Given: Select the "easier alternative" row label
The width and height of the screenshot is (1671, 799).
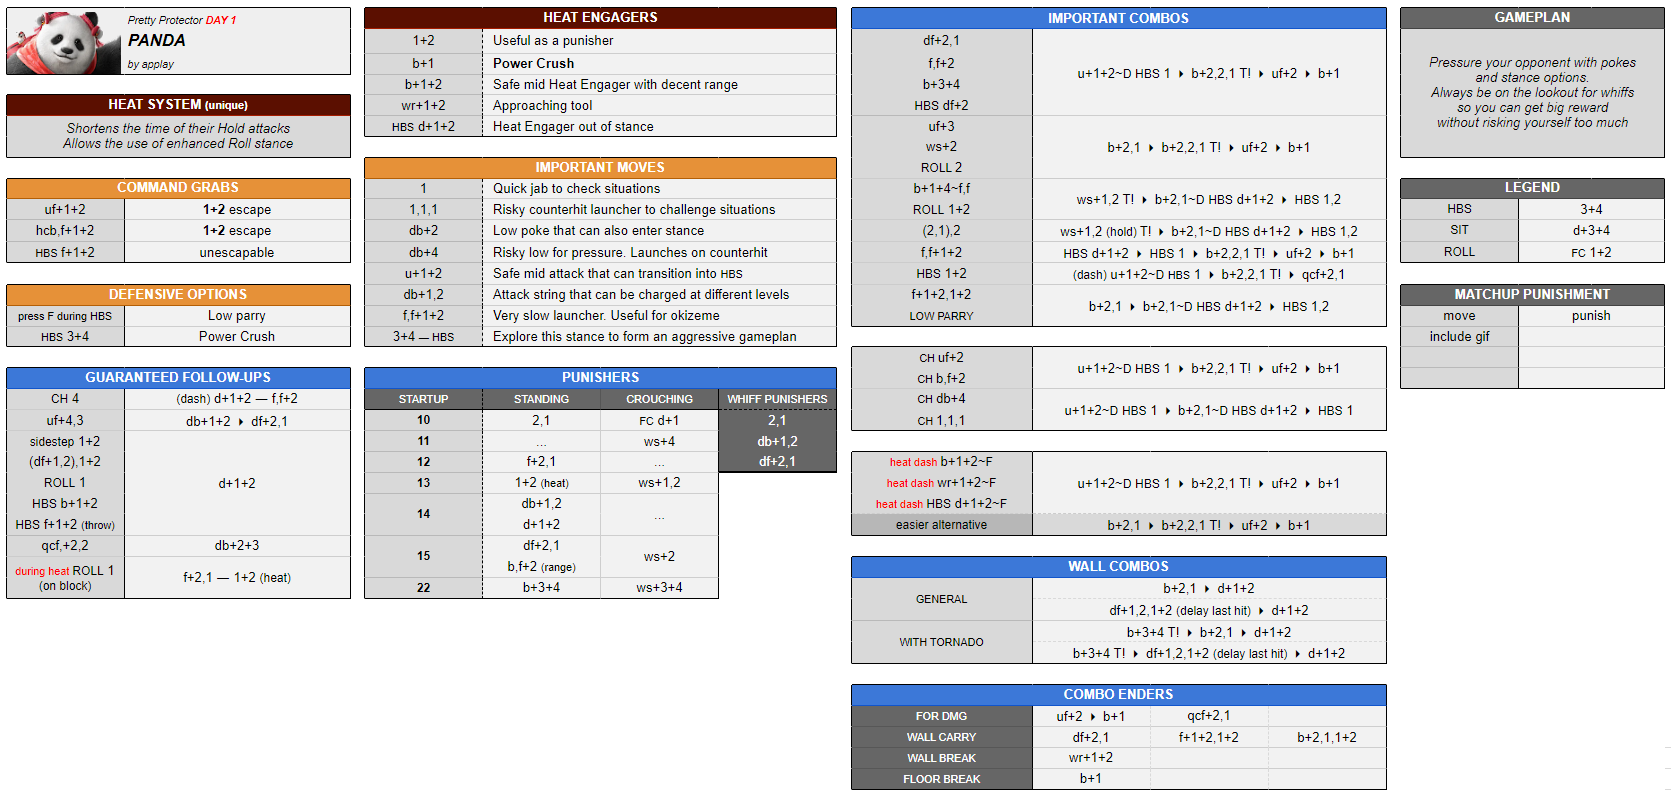Looking at the screenshot, I should click(x=941, y=525).
